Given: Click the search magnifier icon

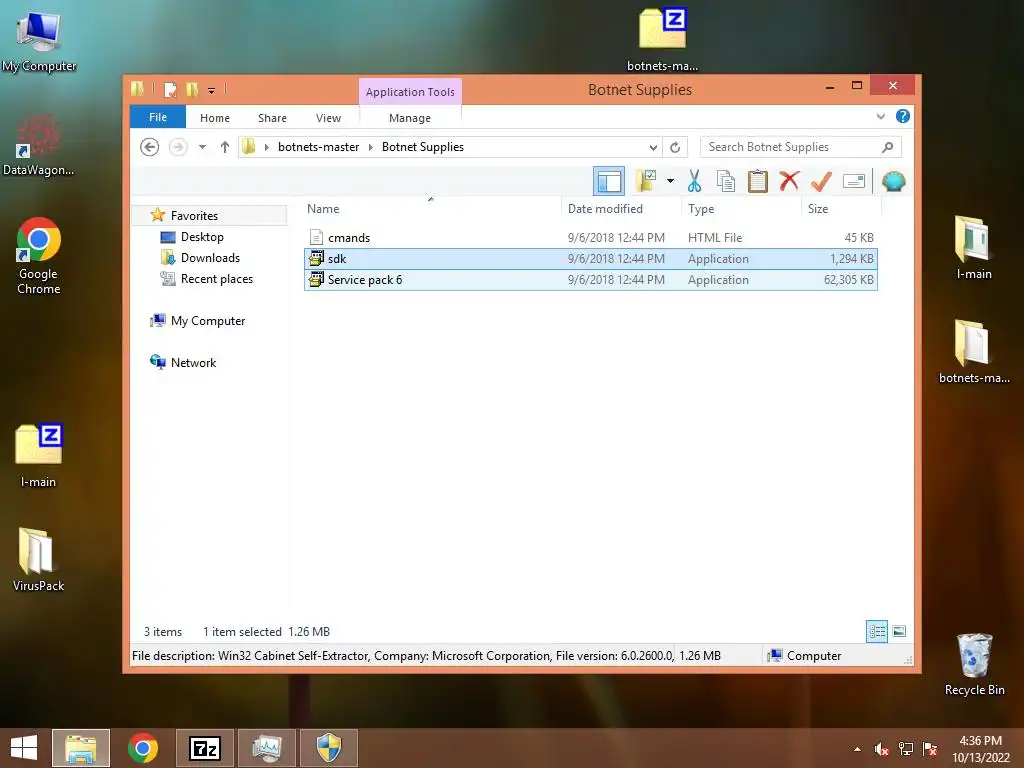Looking at the screenshot, I should (x=887, y=147).
